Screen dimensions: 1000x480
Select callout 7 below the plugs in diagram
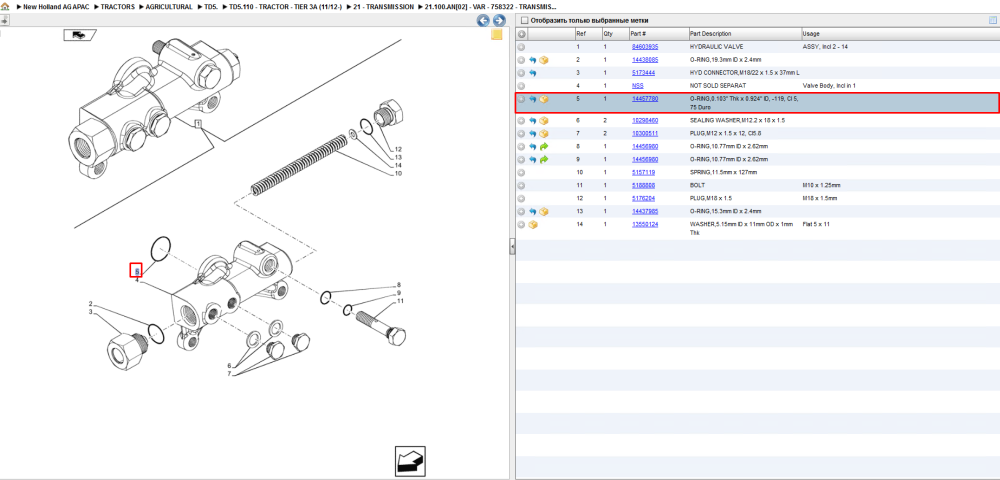(x=230, y=374)
